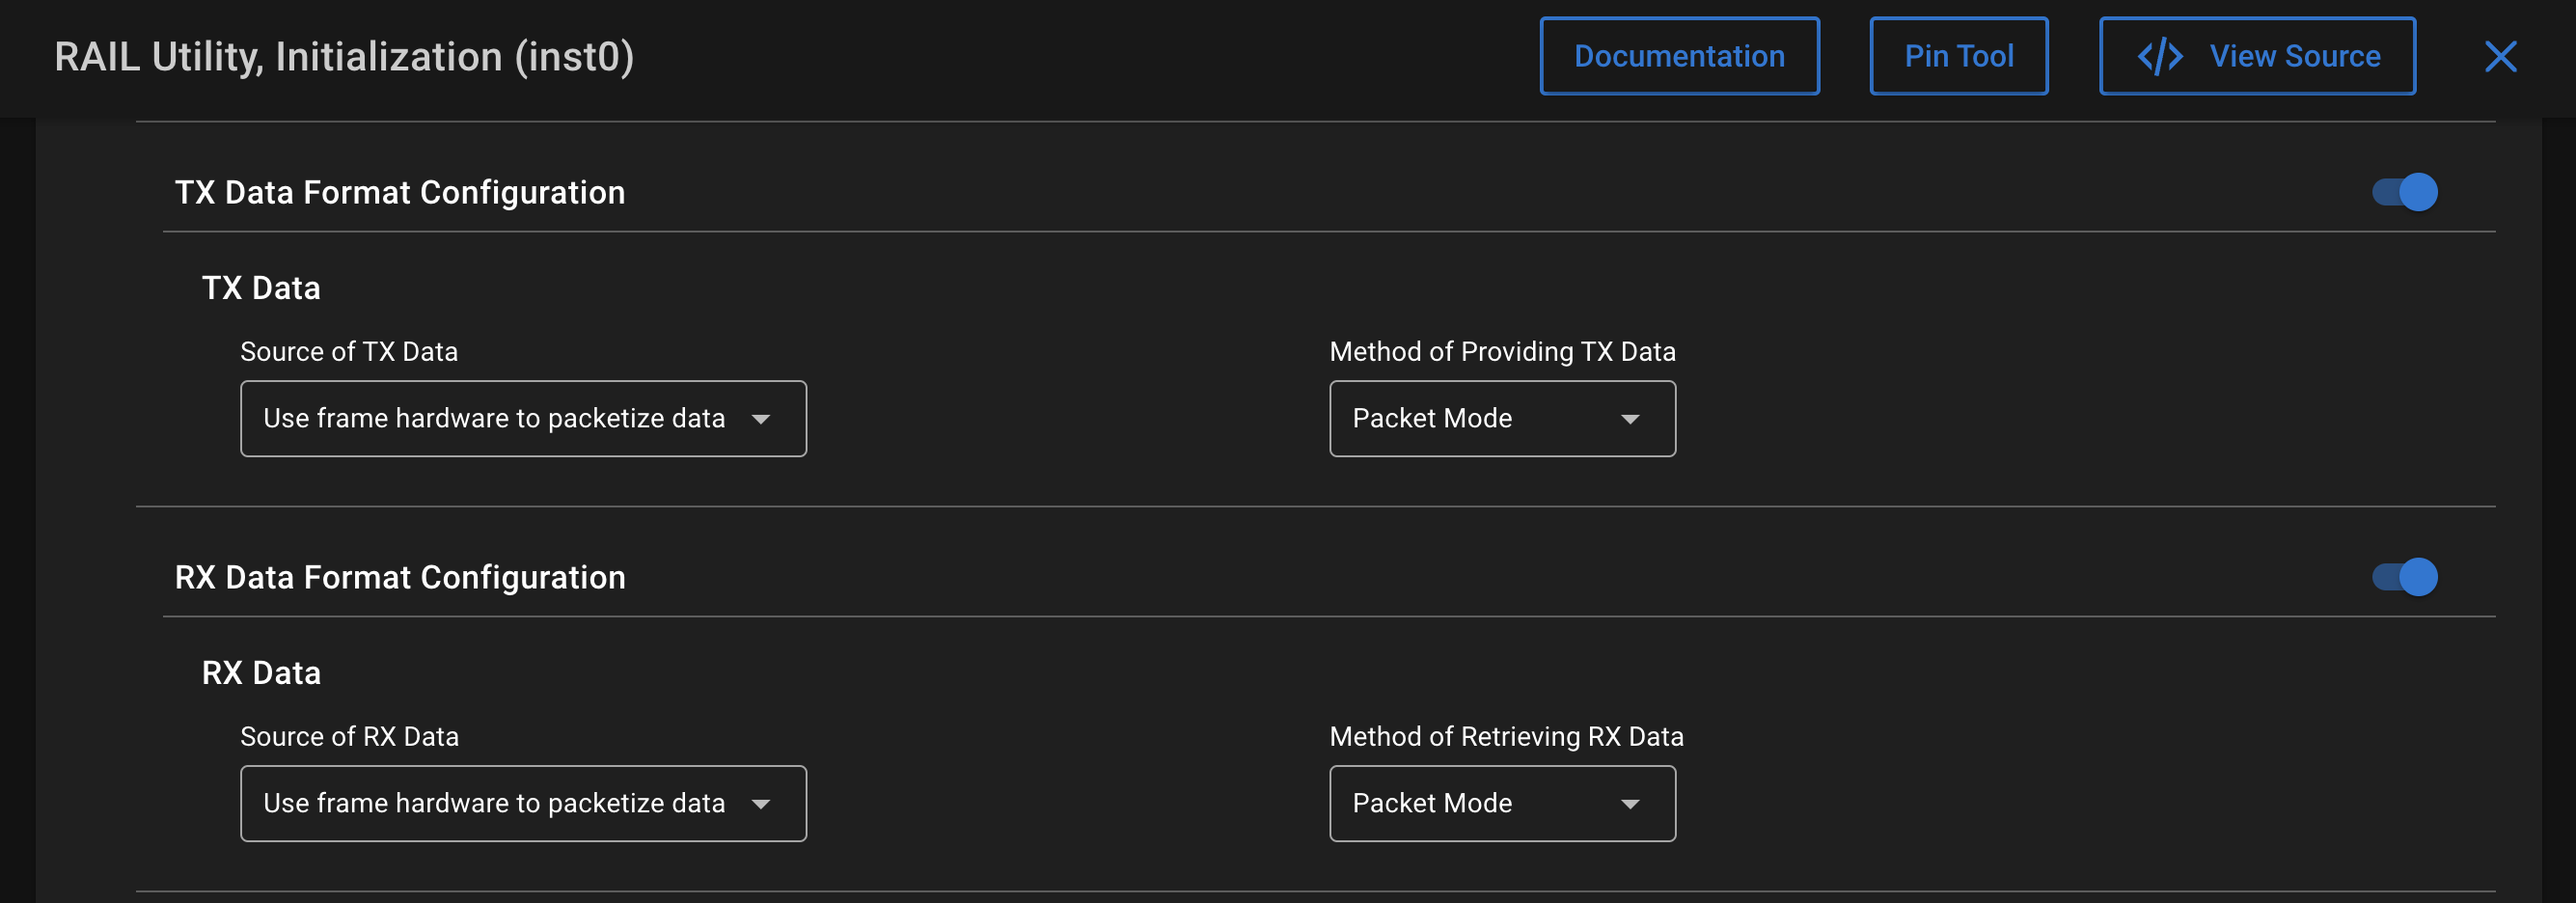Click the chevron on Source of RX Data dropdown
2576x903 pixels.
(x=763, y=803)
